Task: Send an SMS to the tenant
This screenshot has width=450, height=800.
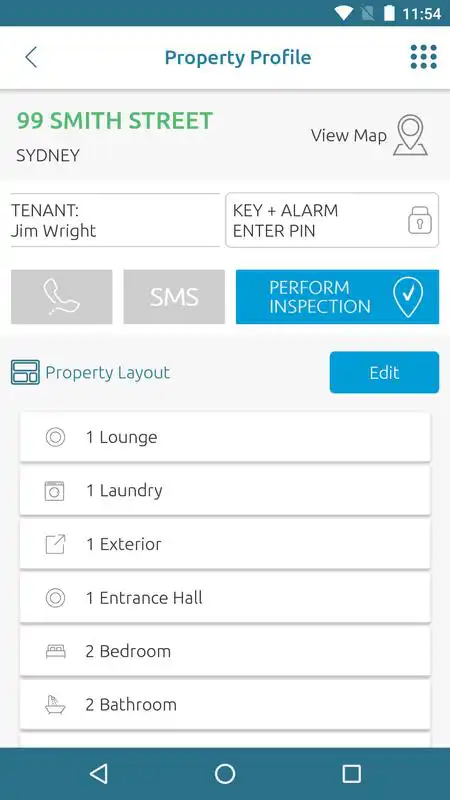Action: coord(174,297)
